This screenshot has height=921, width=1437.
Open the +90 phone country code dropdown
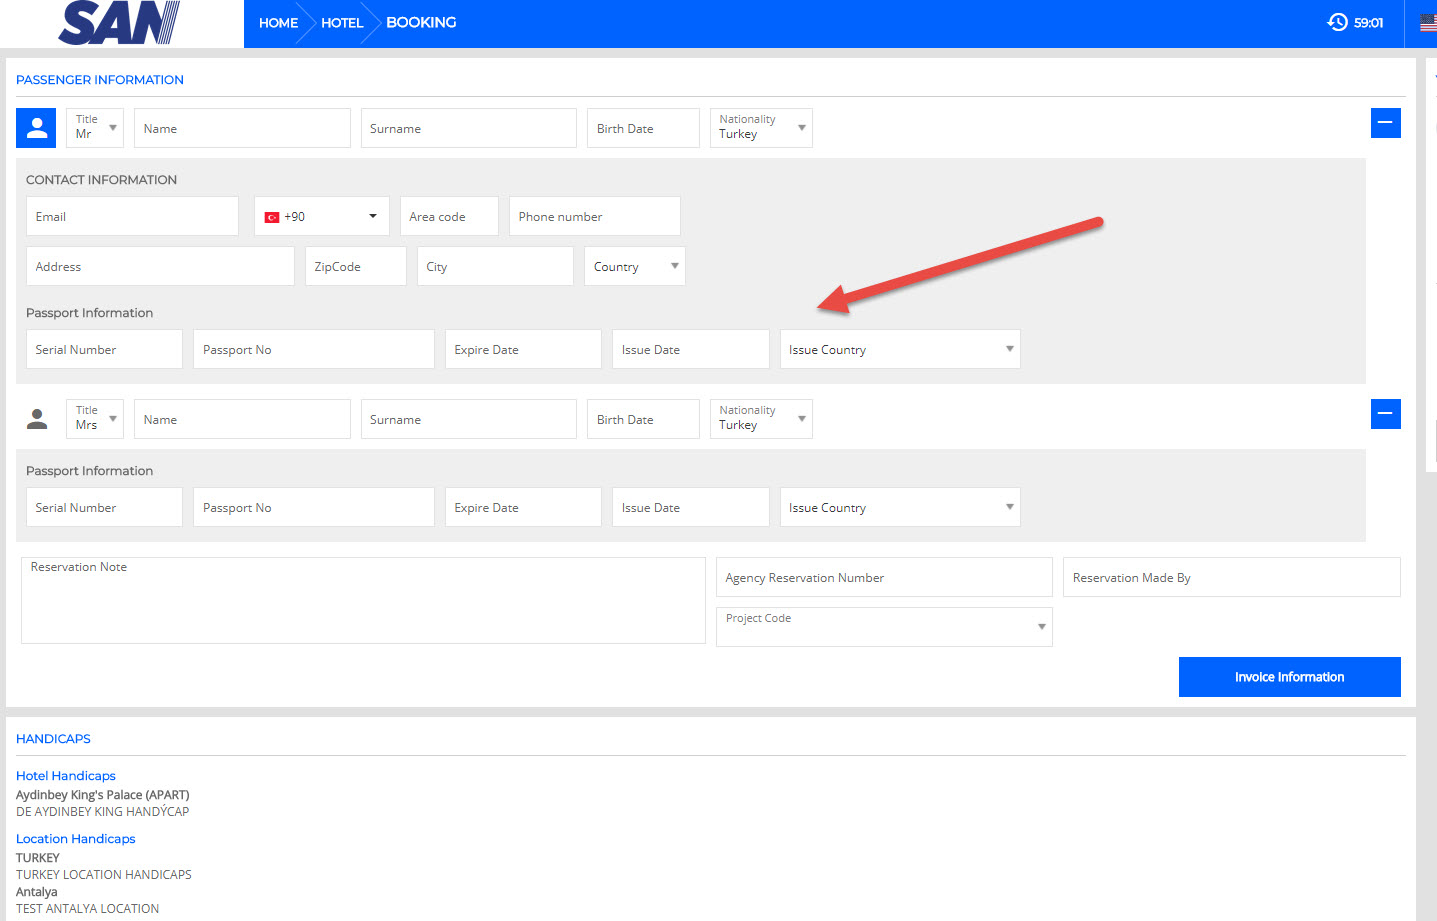[322, 216]
